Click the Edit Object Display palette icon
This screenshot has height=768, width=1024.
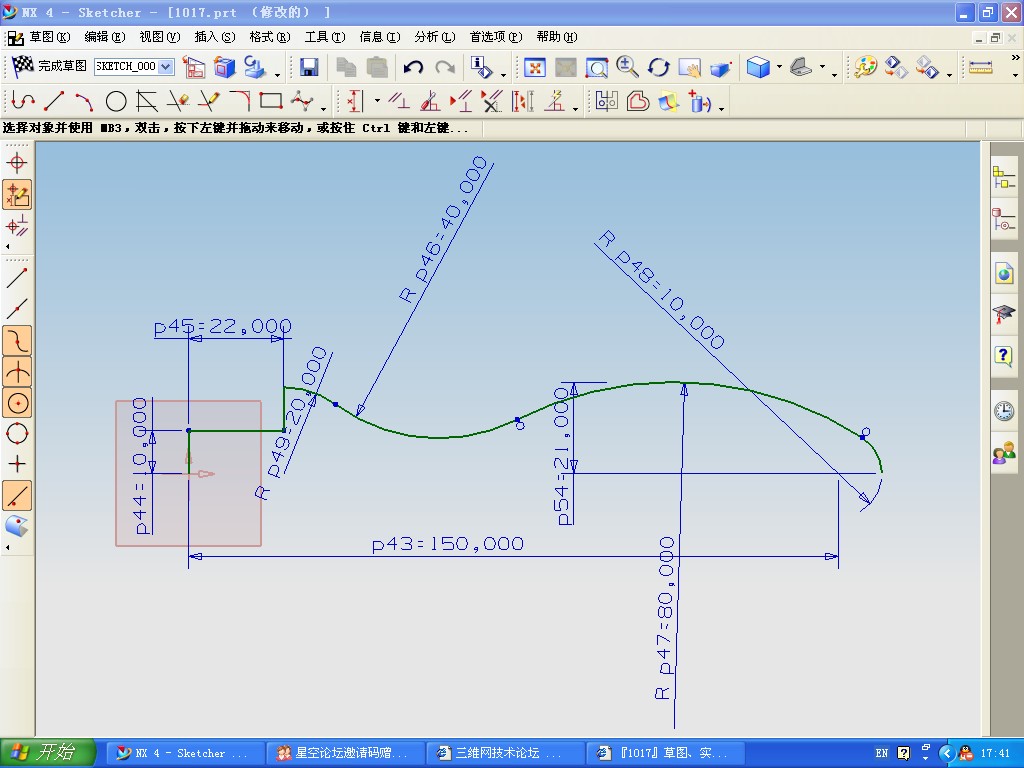click(865, 67)
